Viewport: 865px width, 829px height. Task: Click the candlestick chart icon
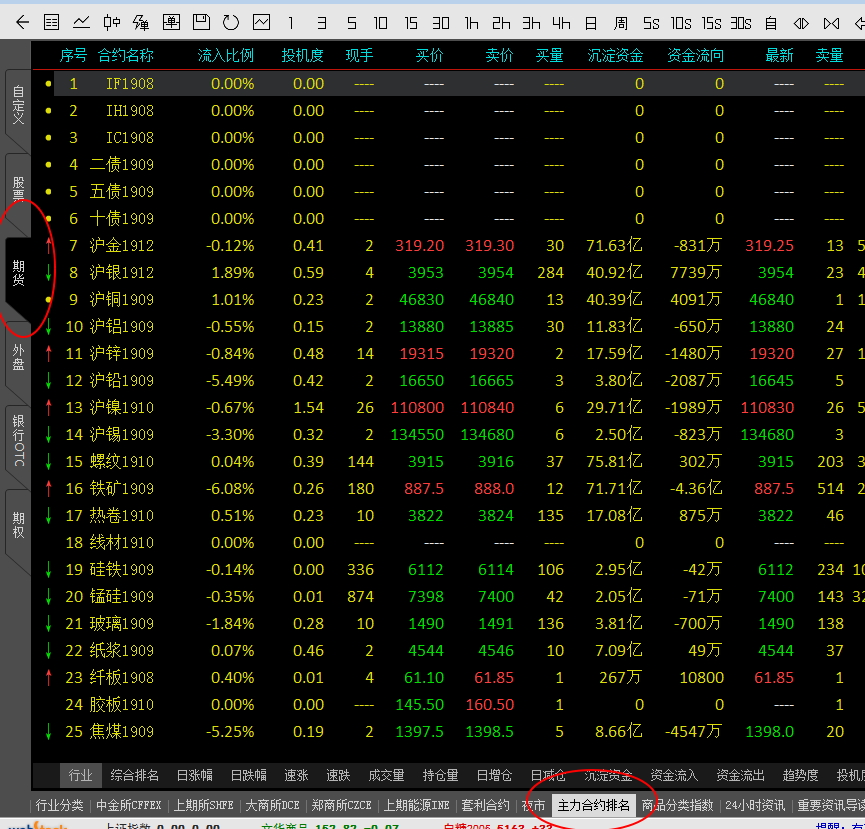(112, 22)
